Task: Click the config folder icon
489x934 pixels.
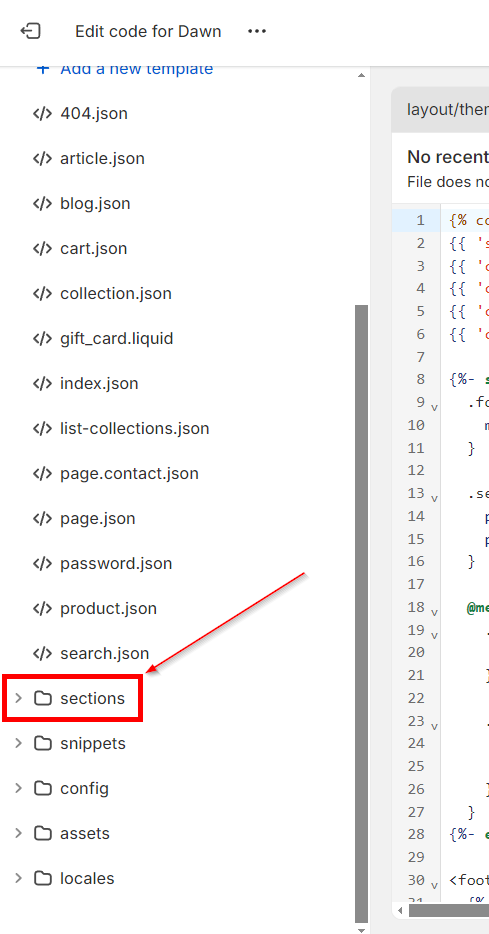Action: click(43, 788)
